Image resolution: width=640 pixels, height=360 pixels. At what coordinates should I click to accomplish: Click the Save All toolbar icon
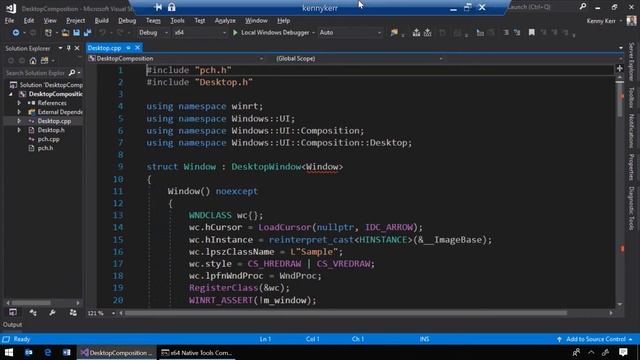[x=87, y=33]
